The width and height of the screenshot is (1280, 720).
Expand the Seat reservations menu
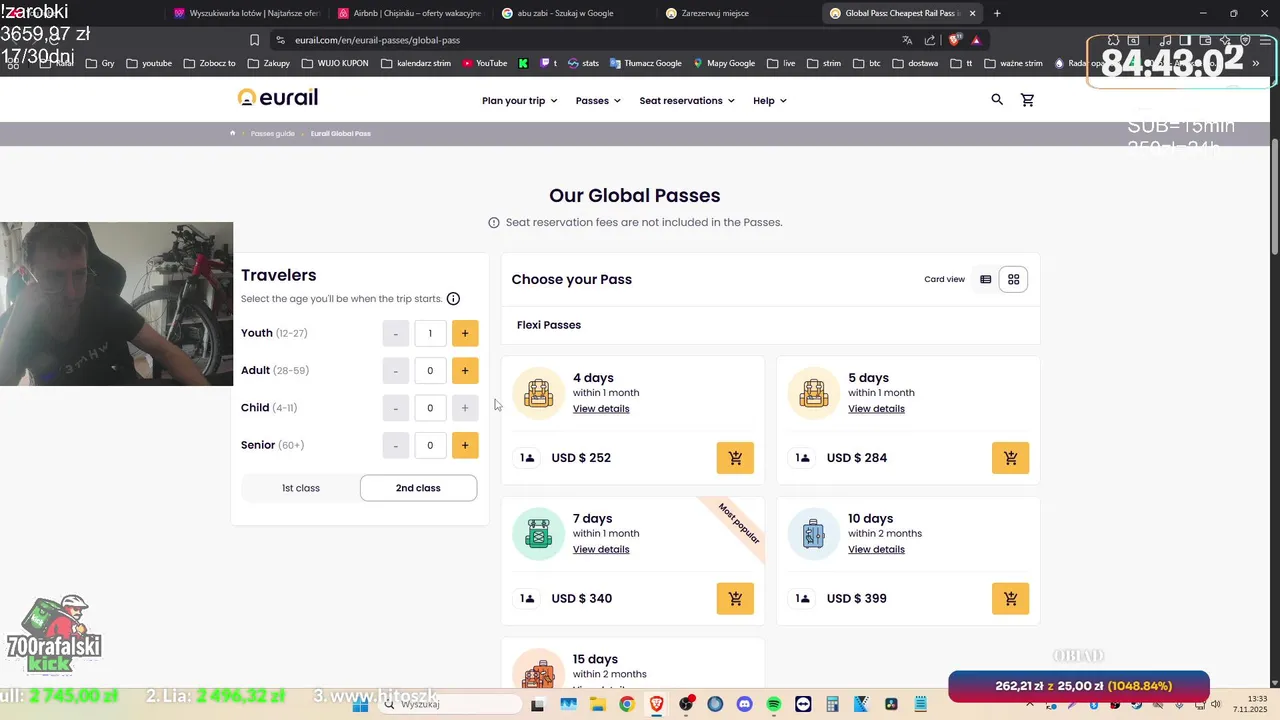click(x=687, y=101)
